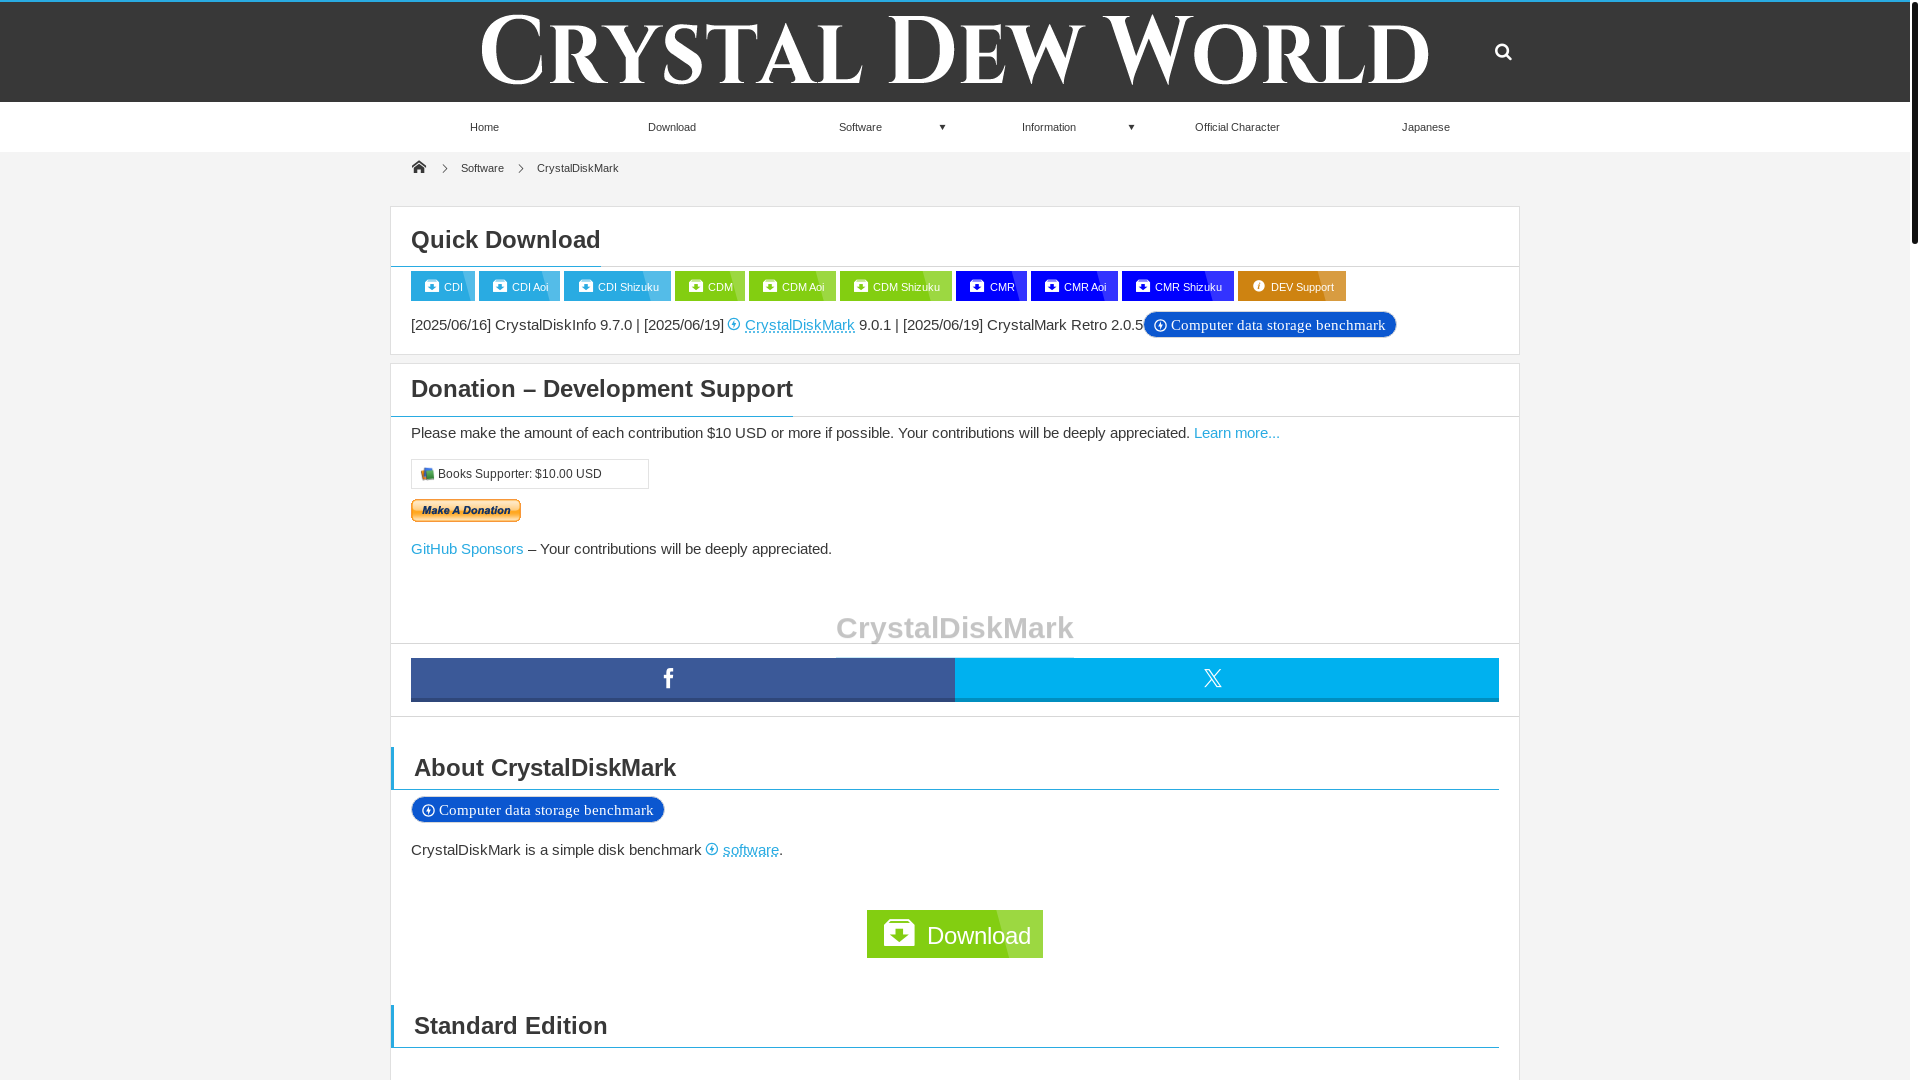Click the home icon in breadcrumb
Image resolution: width=1920 pixels, height=1080 pixels.
click(419, 167)
